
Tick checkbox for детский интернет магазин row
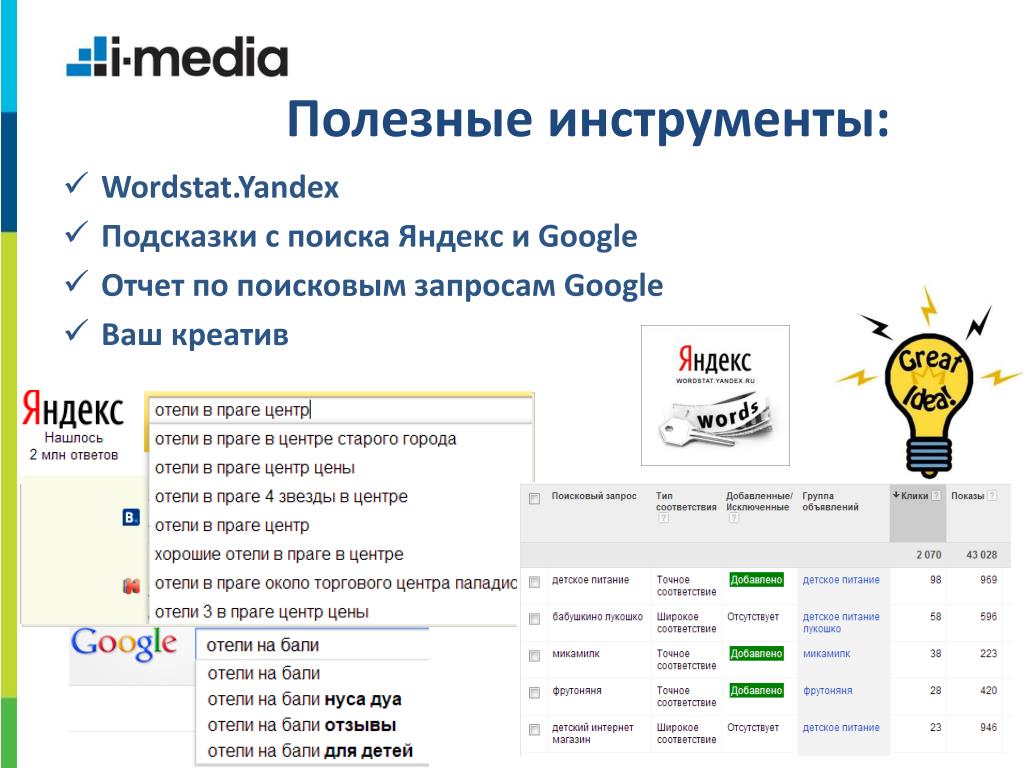pos(534,729)
